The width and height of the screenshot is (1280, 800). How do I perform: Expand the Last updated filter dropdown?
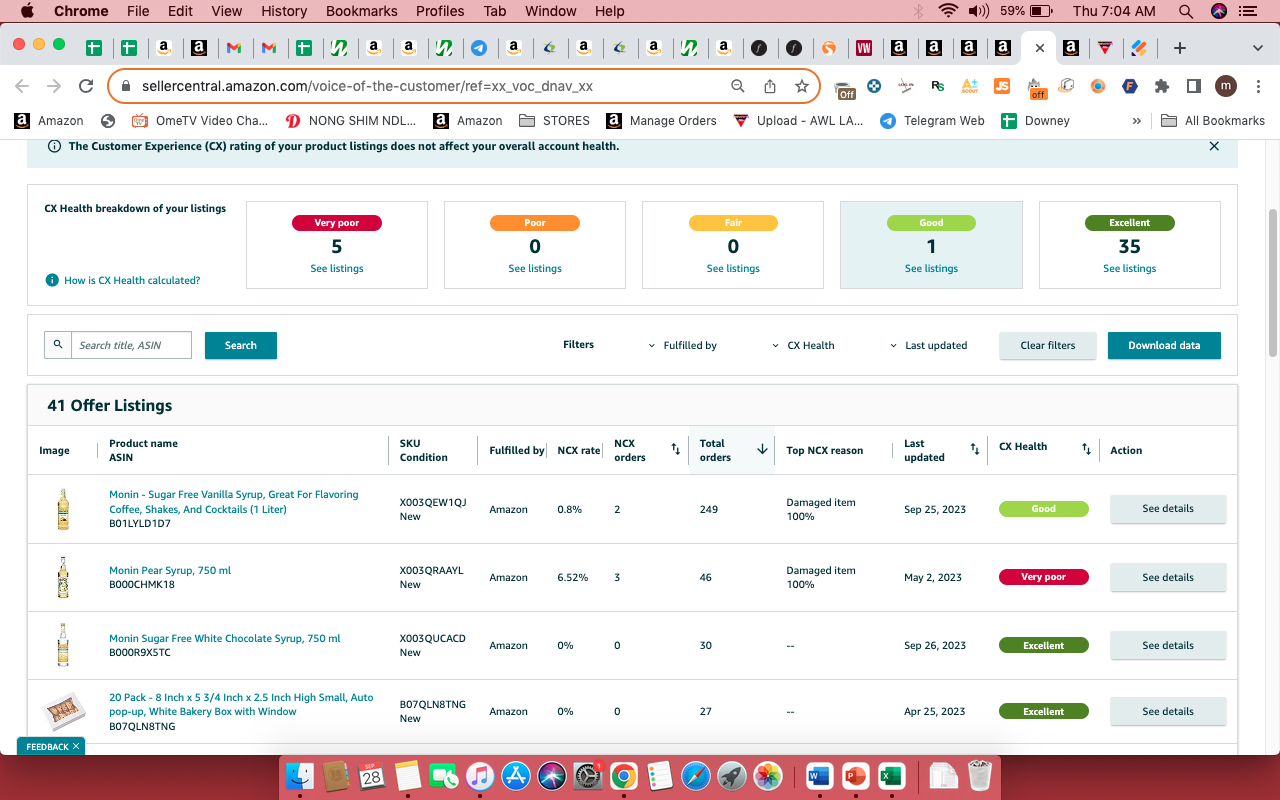929,345
